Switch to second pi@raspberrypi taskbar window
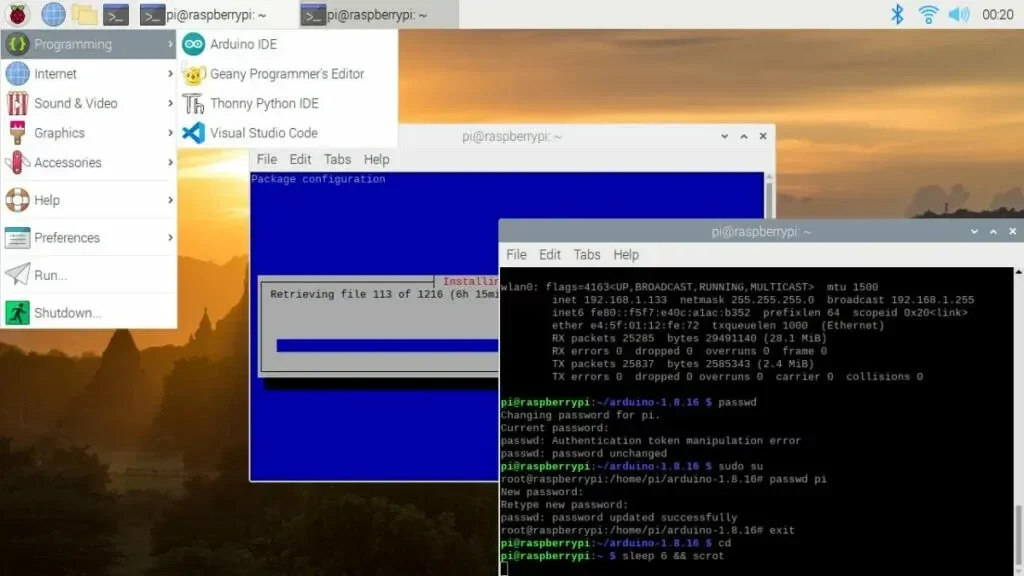 [379, 14]
